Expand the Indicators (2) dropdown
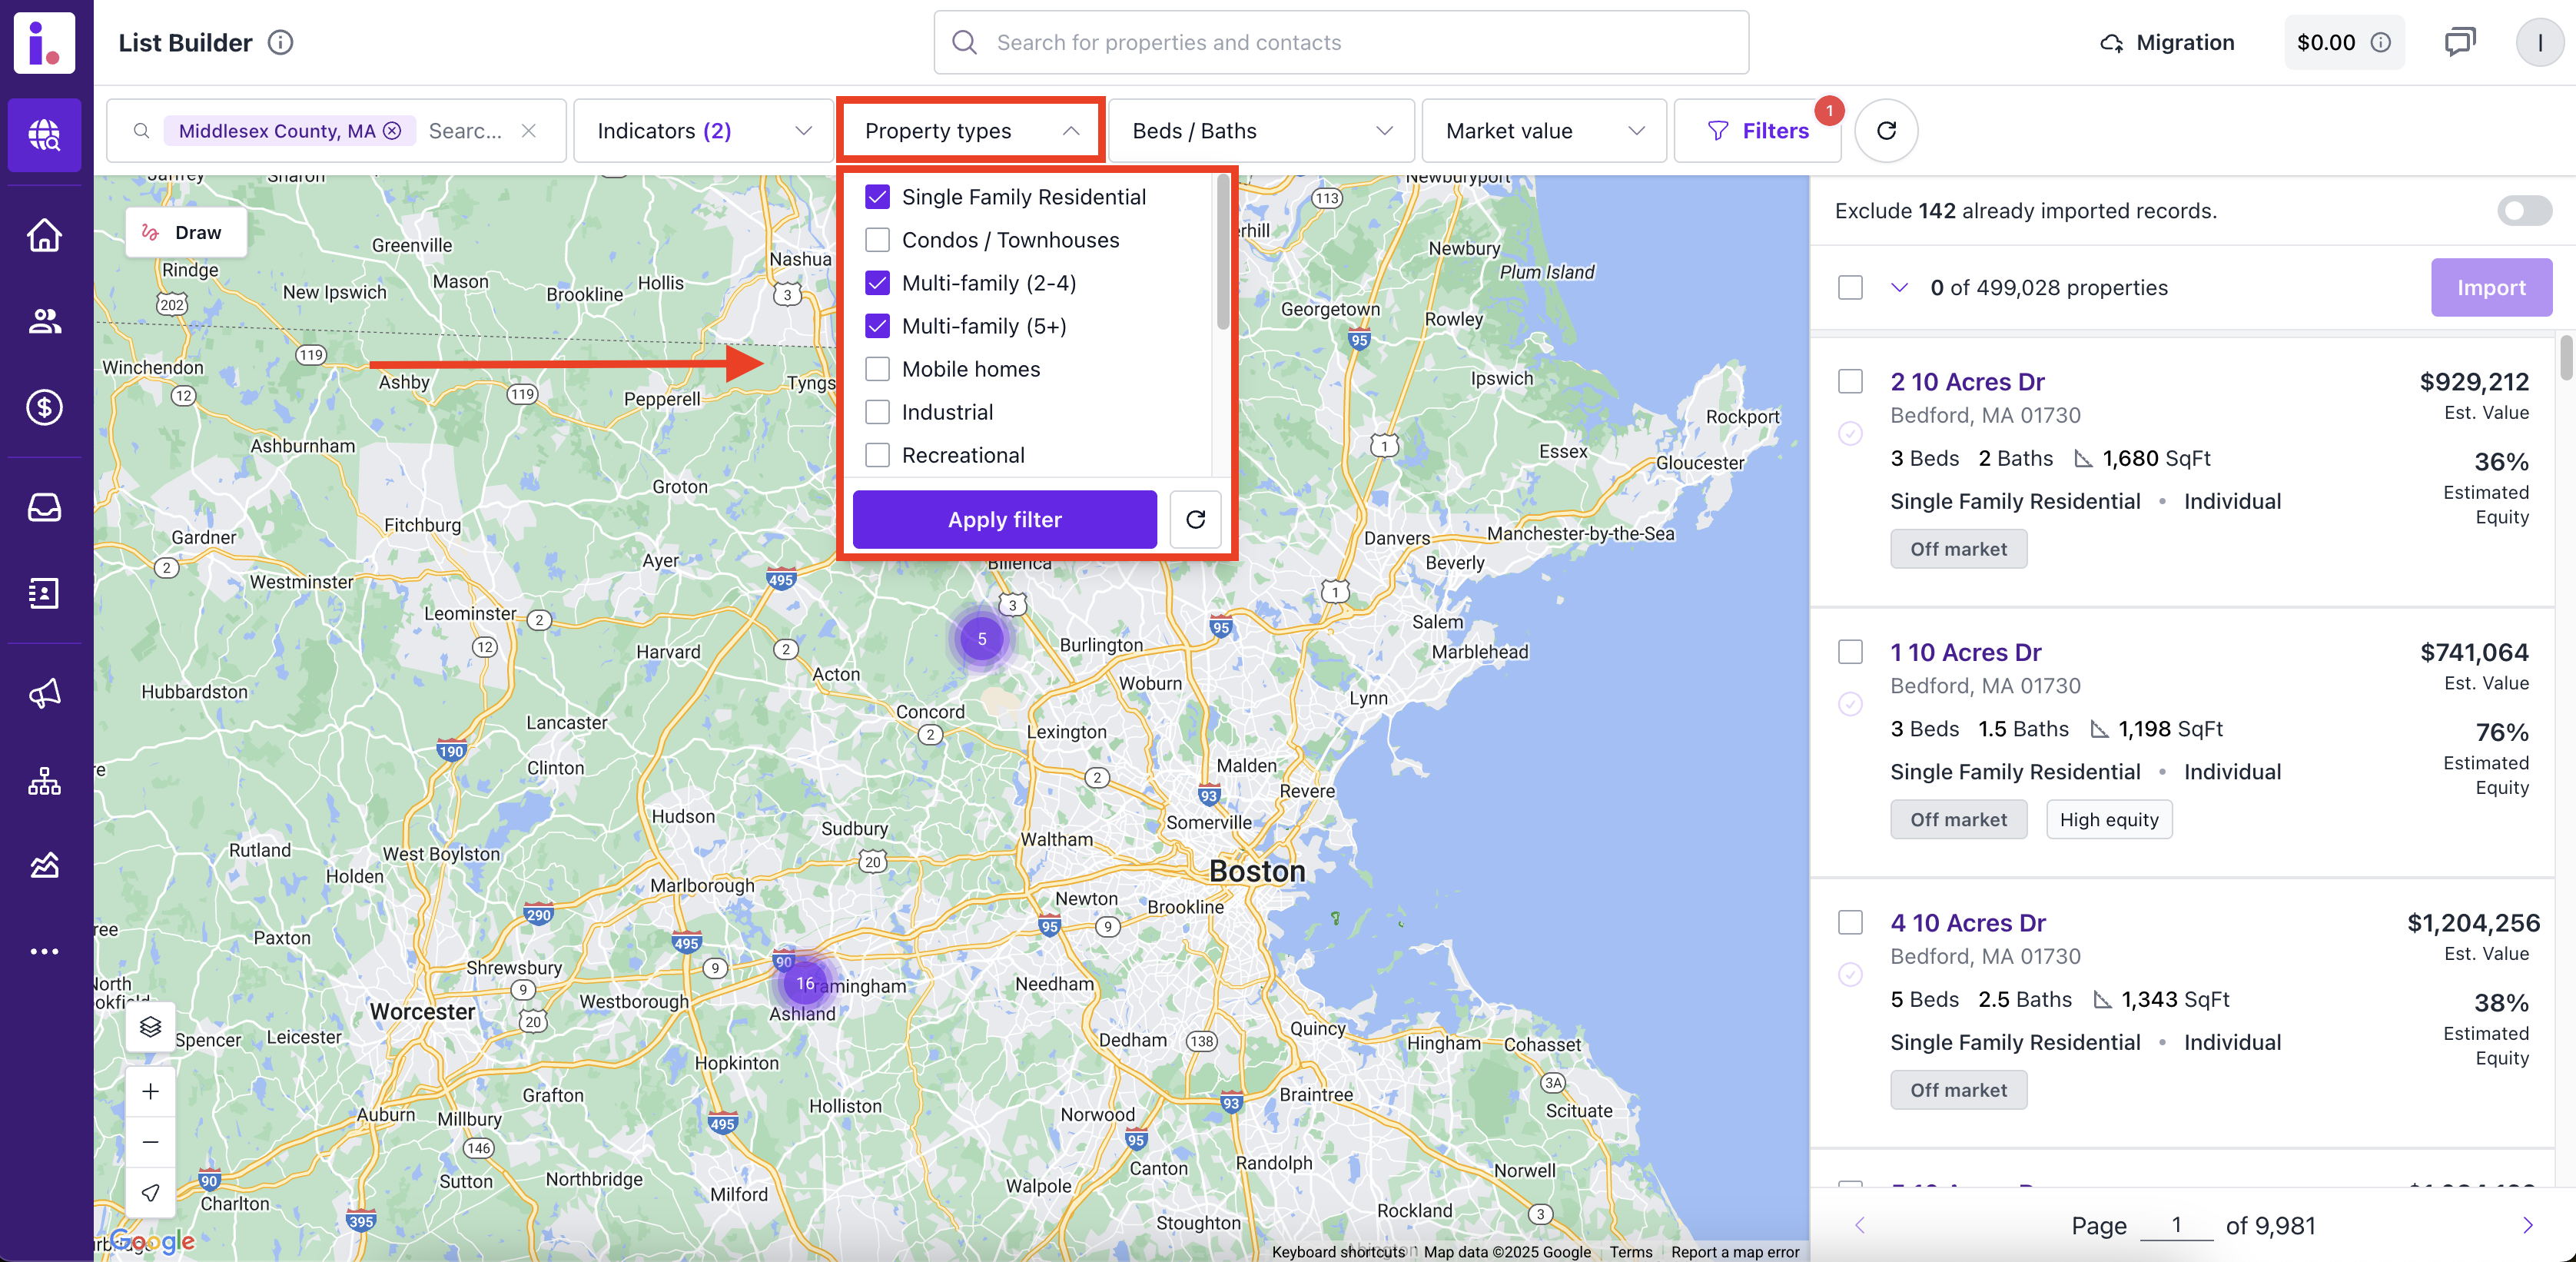The width and height of the screenshot is (2576, 1262). tap(703, 131)
